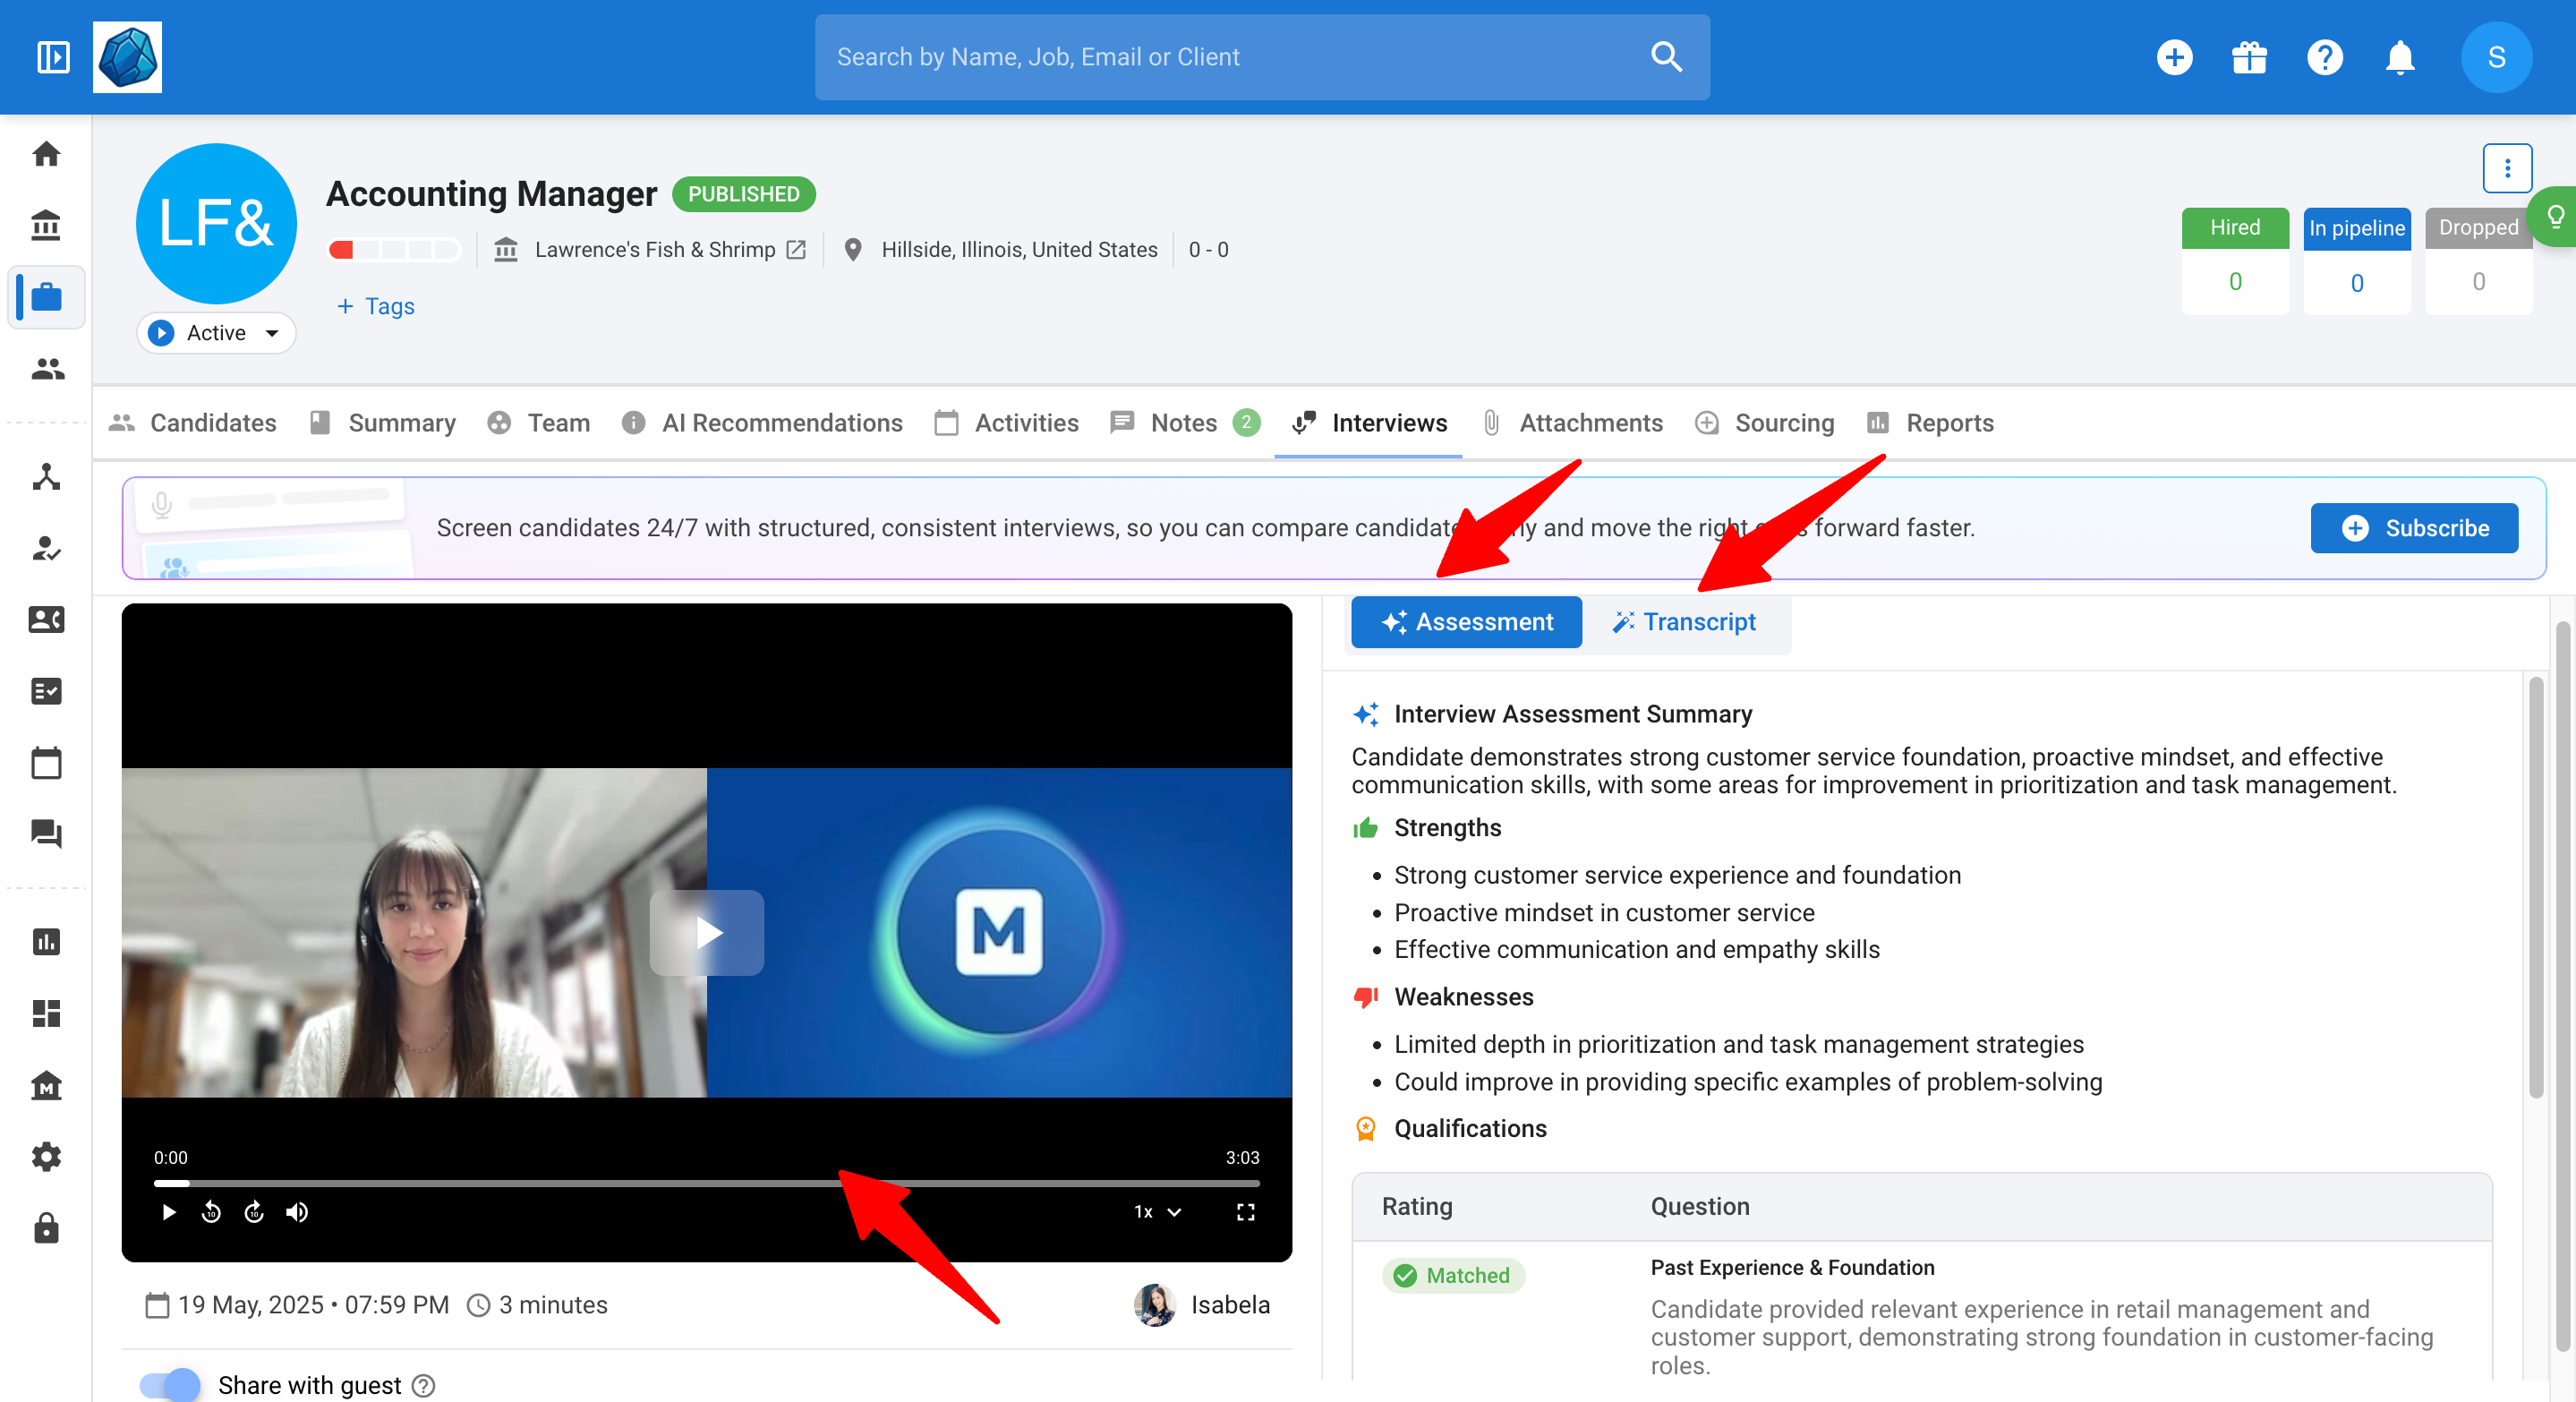
Task: Open the Attachments tab
Action: 1573,423
